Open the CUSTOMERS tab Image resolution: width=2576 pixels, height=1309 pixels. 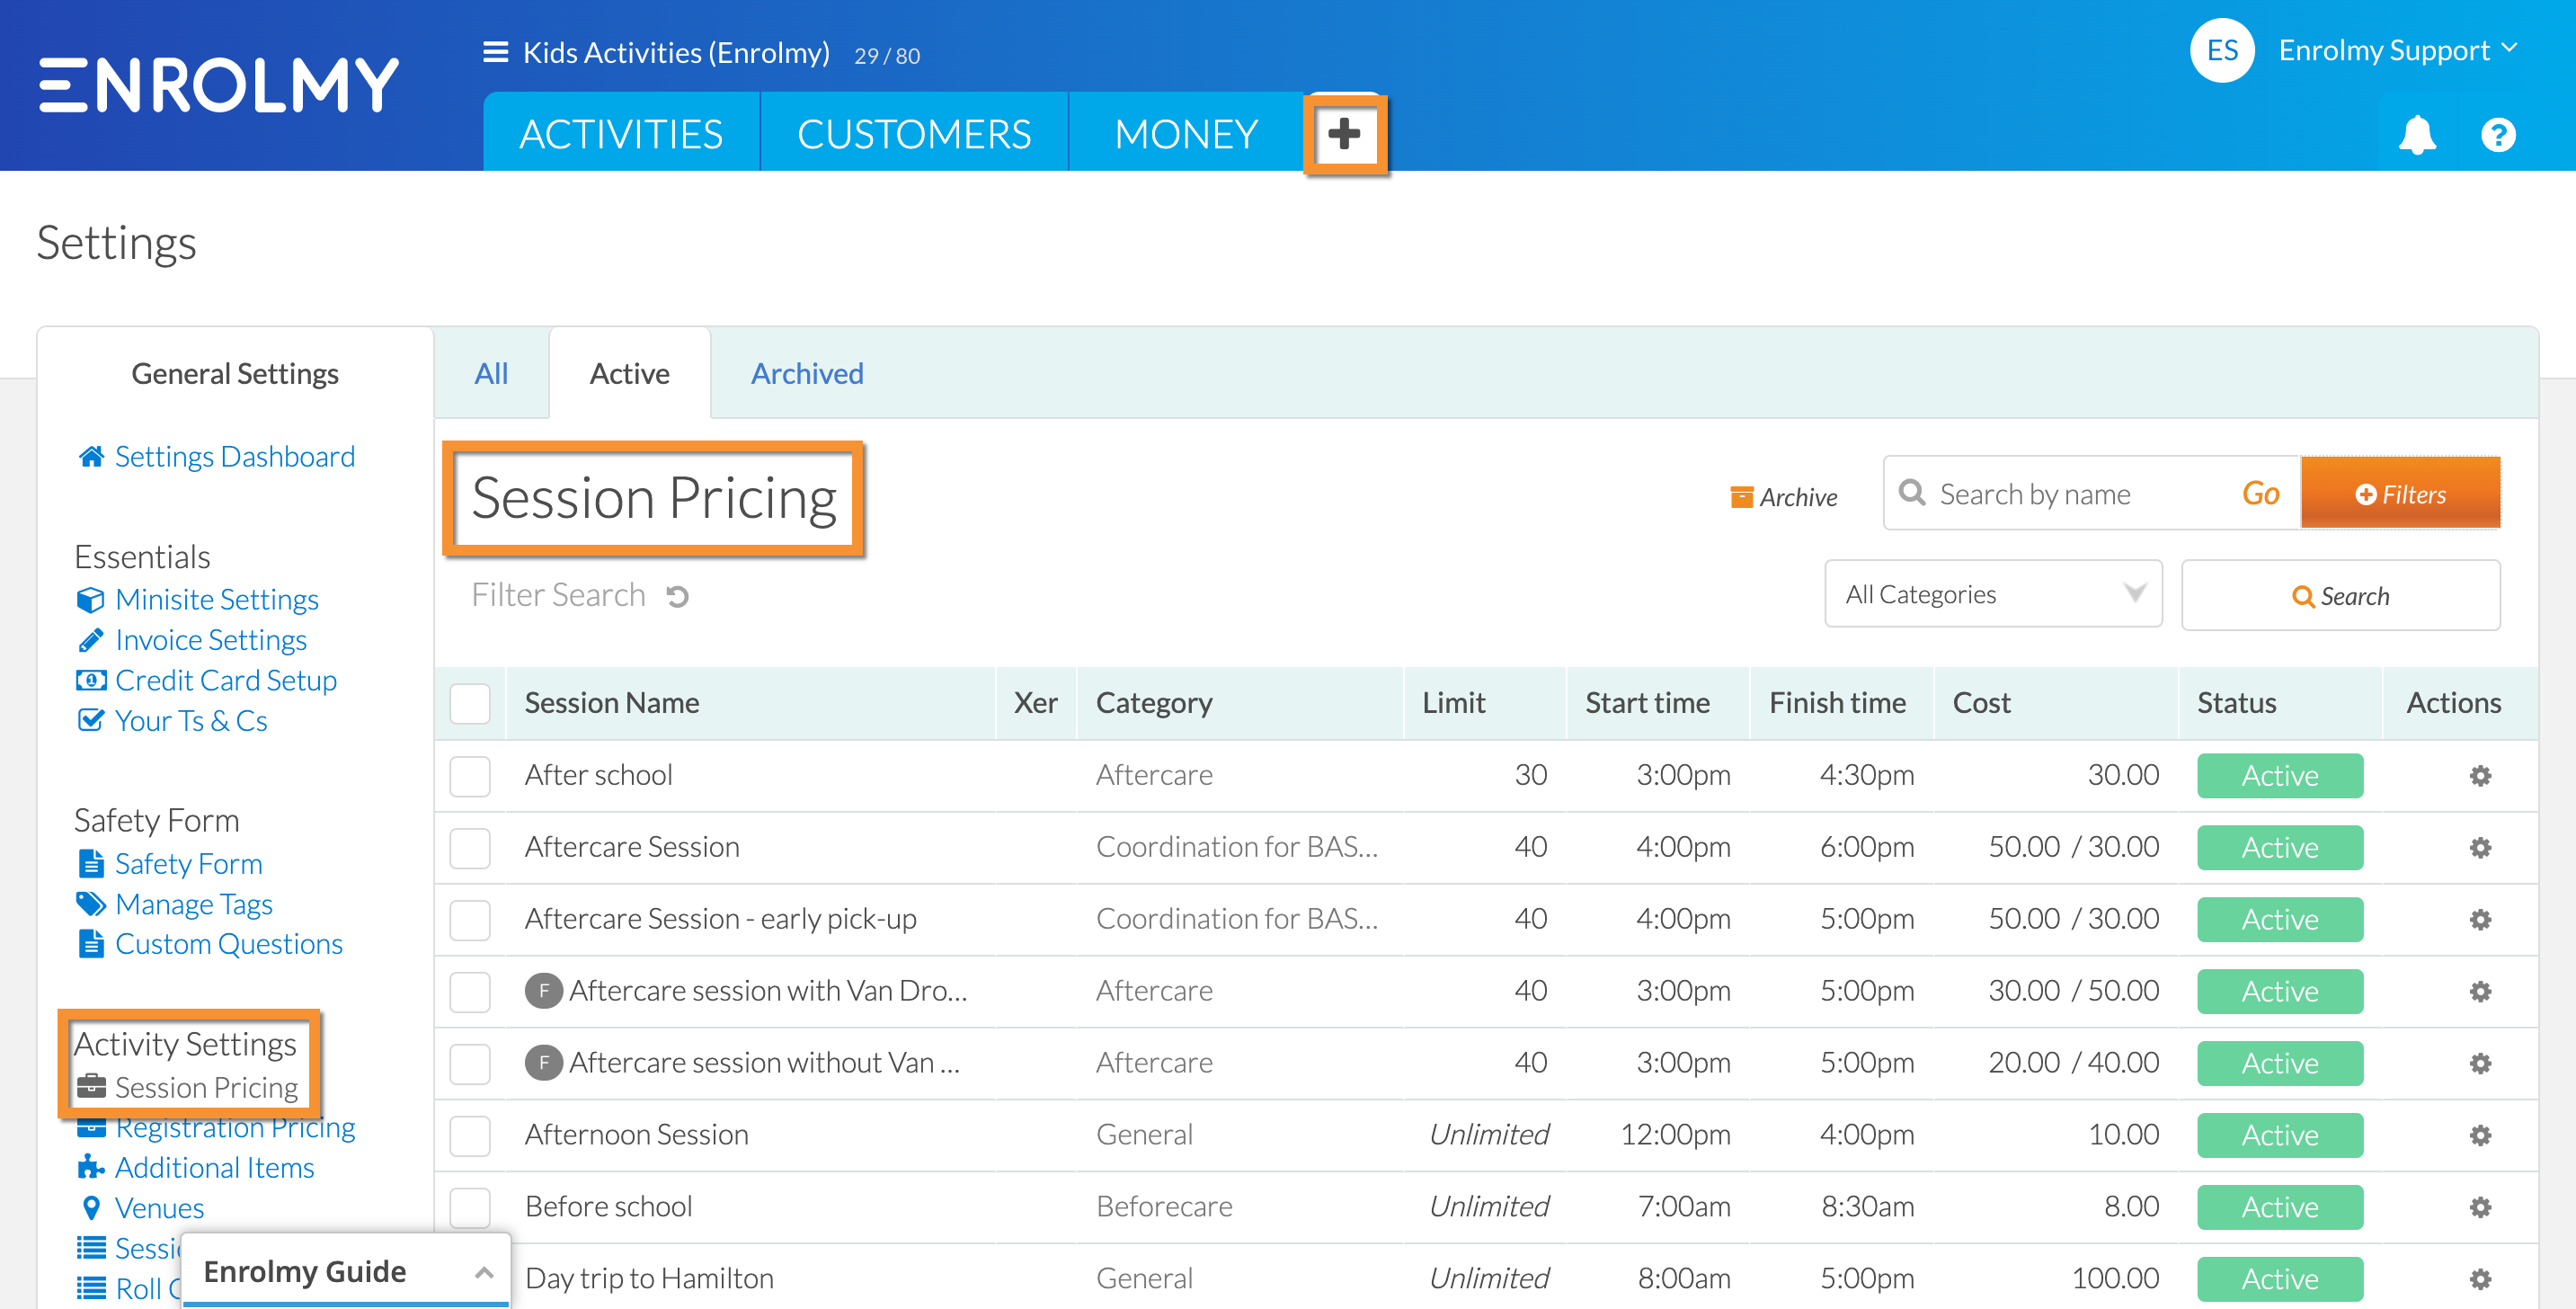pyautogui.click(x=914, y=134)
